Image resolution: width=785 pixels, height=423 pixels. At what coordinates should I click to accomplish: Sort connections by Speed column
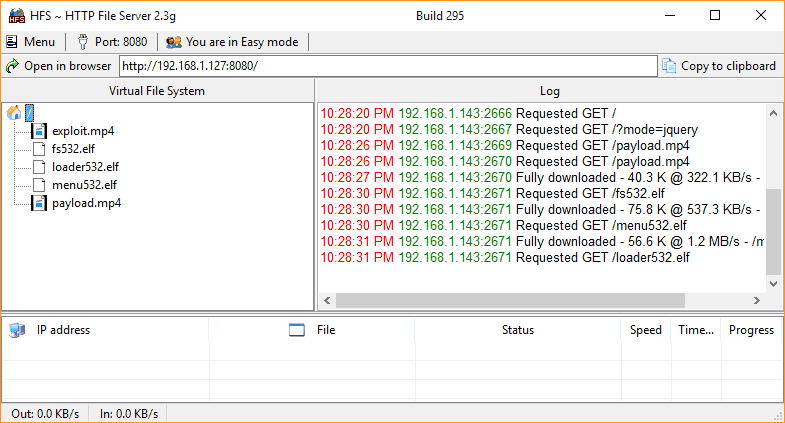646,330
